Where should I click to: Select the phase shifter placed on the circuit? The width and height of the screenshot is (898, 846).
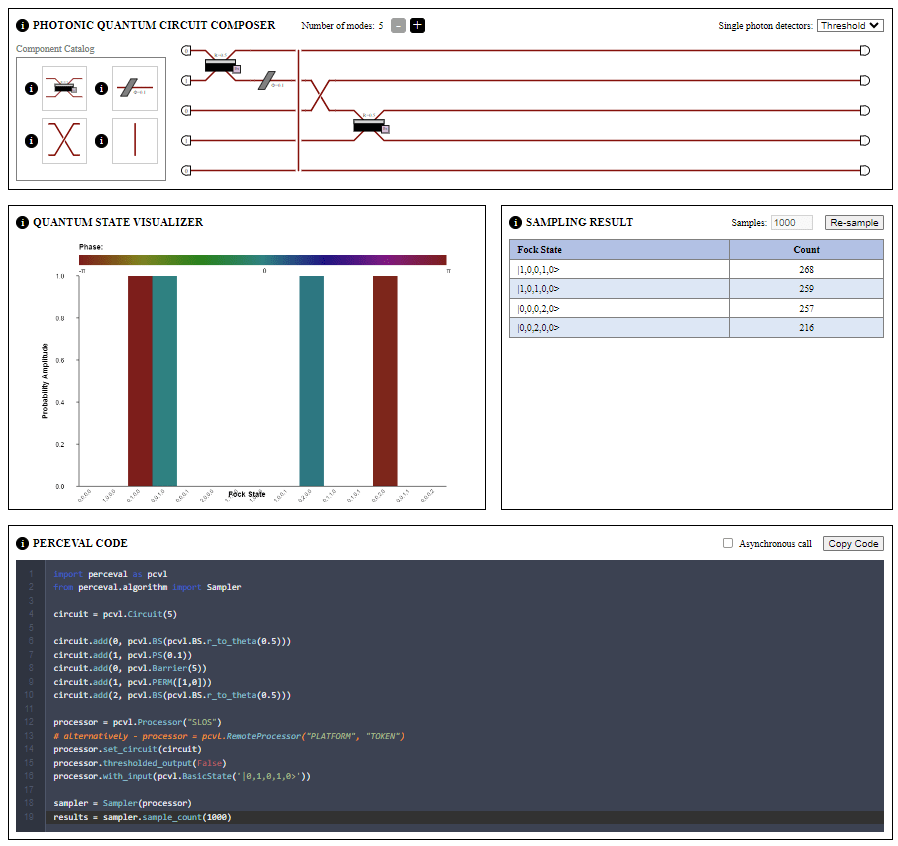(268, 80)
